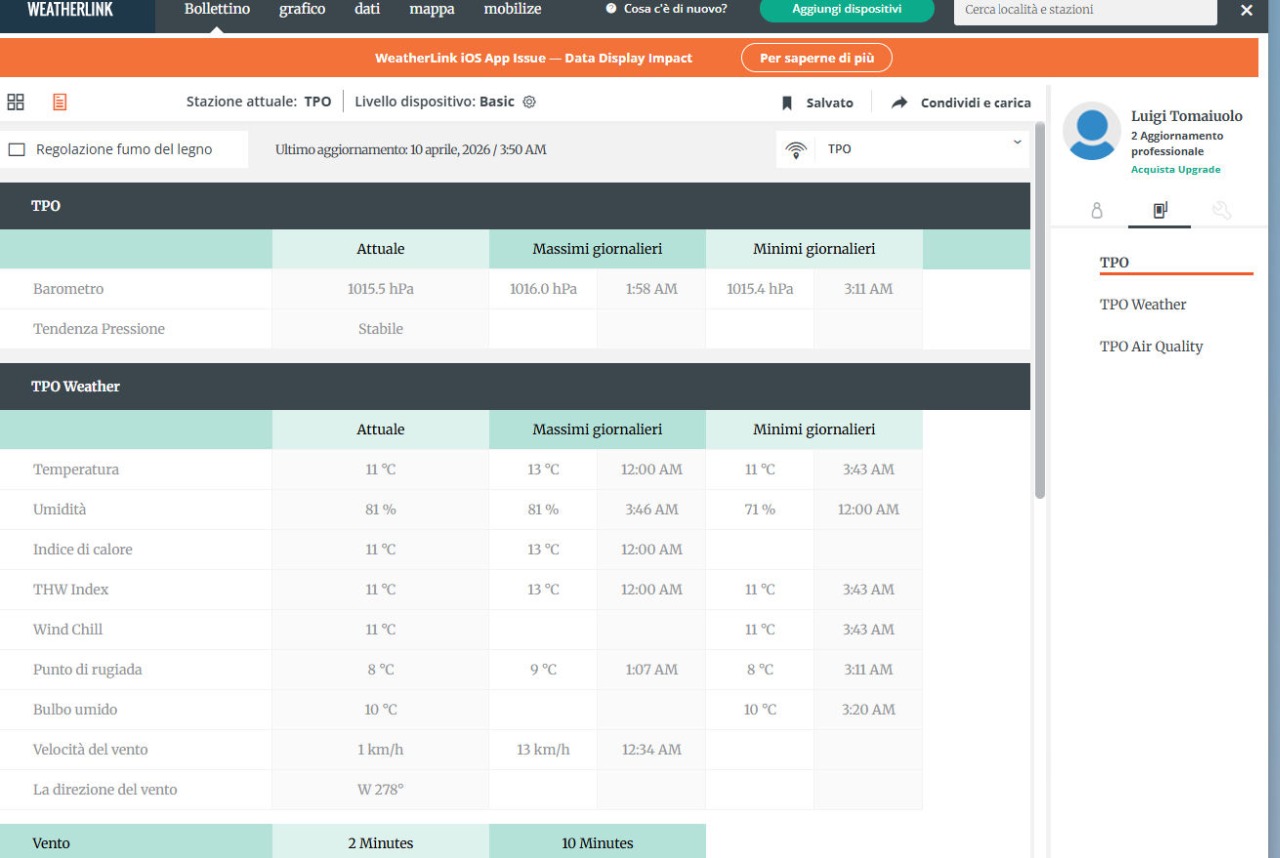Close the search bar with X

pos(1246,10)
